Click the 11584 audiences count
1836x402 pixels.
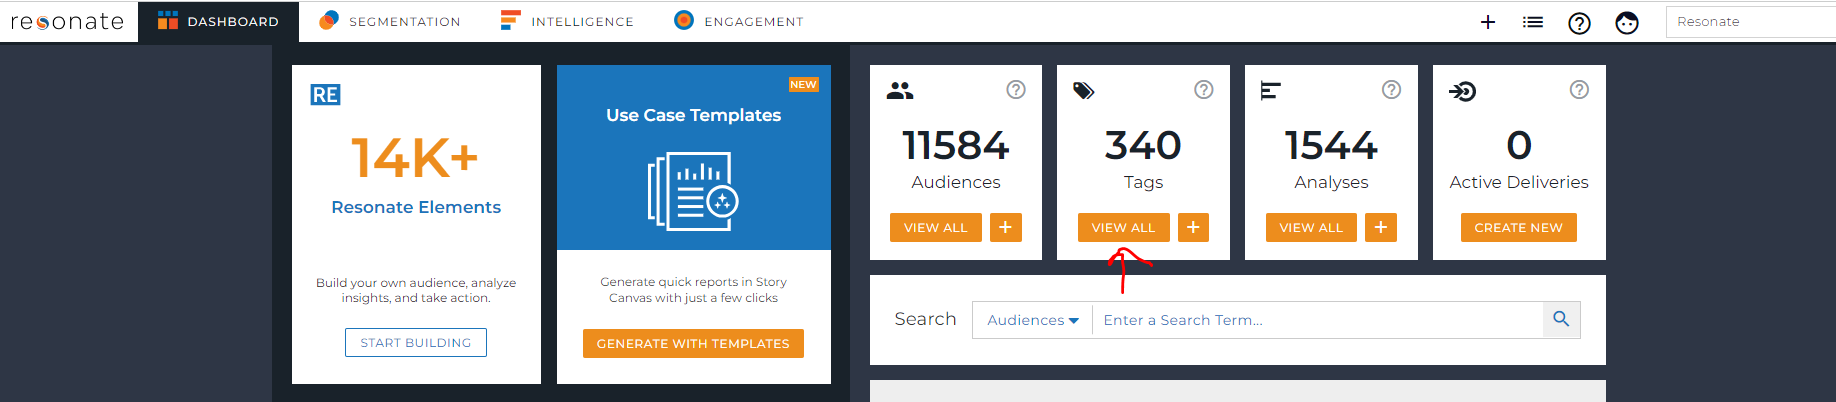[x=955, y=146]
